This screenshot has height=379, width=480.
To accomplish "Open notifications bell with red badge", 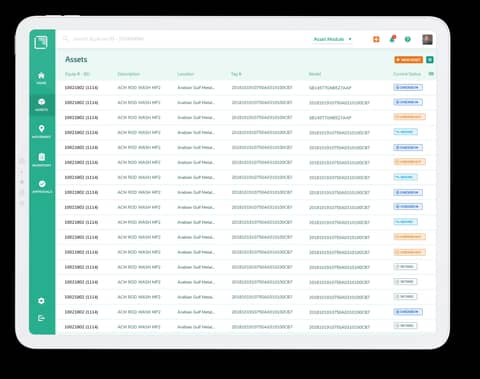I will pos(392,39).
